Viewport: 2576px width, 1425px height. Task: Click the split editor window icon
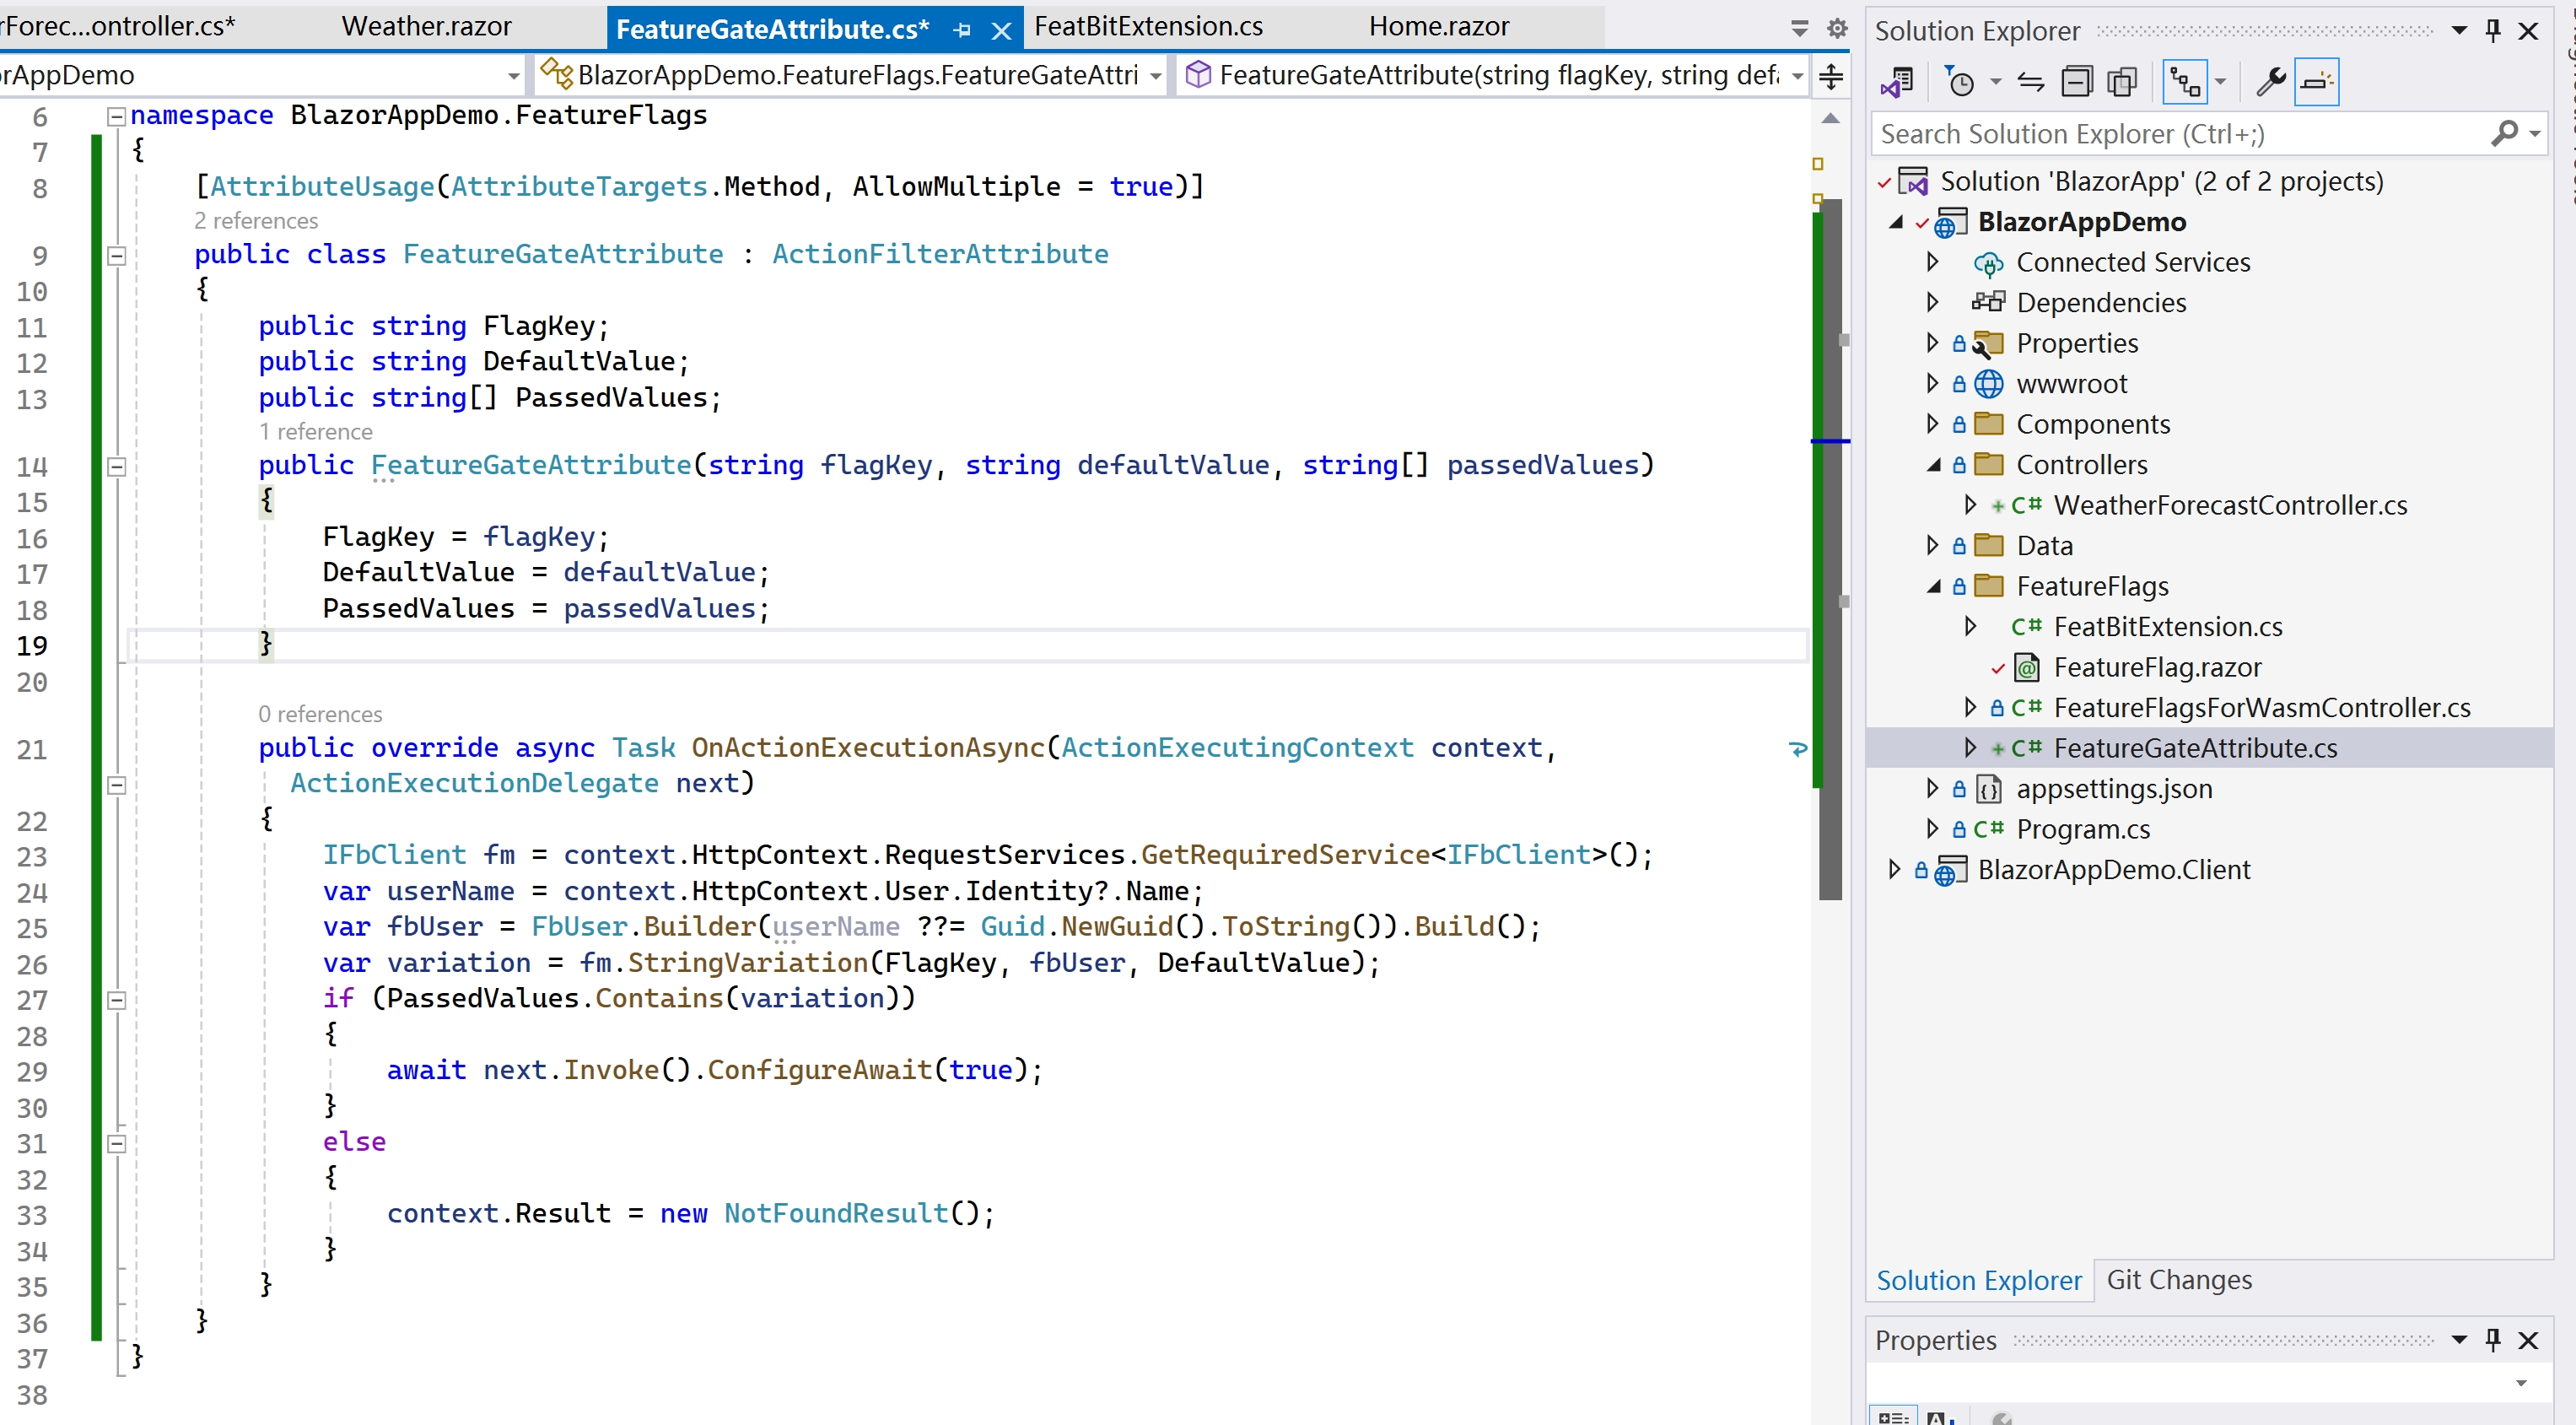(1831, 76)
